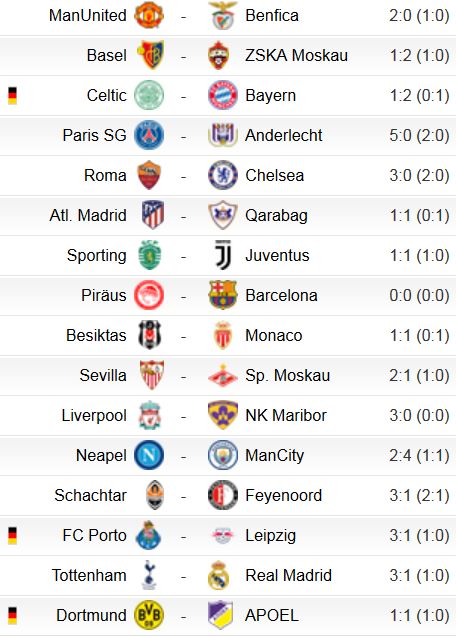This screenshot has width=456, height=636.
Task: Open the ManCity team link
Action: [275, 455]
